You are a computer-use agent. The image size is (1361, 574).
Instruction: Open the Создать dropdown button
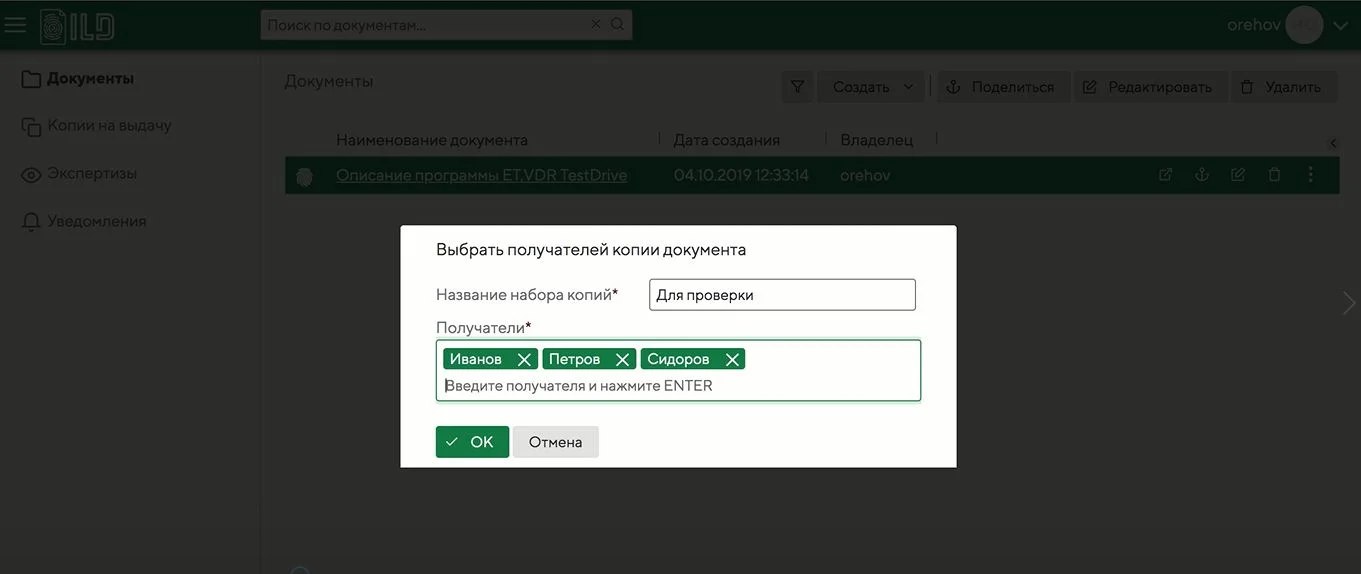pos(872,87)
